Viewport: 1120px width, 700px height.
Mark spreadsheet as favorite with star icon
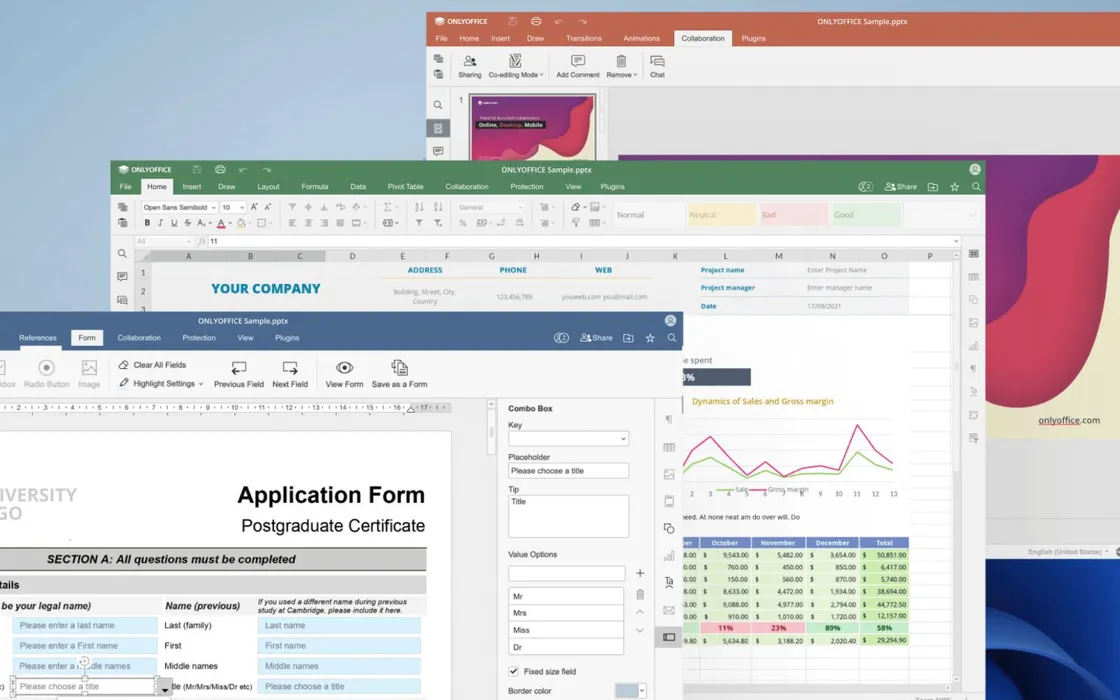tap(954, 186)
